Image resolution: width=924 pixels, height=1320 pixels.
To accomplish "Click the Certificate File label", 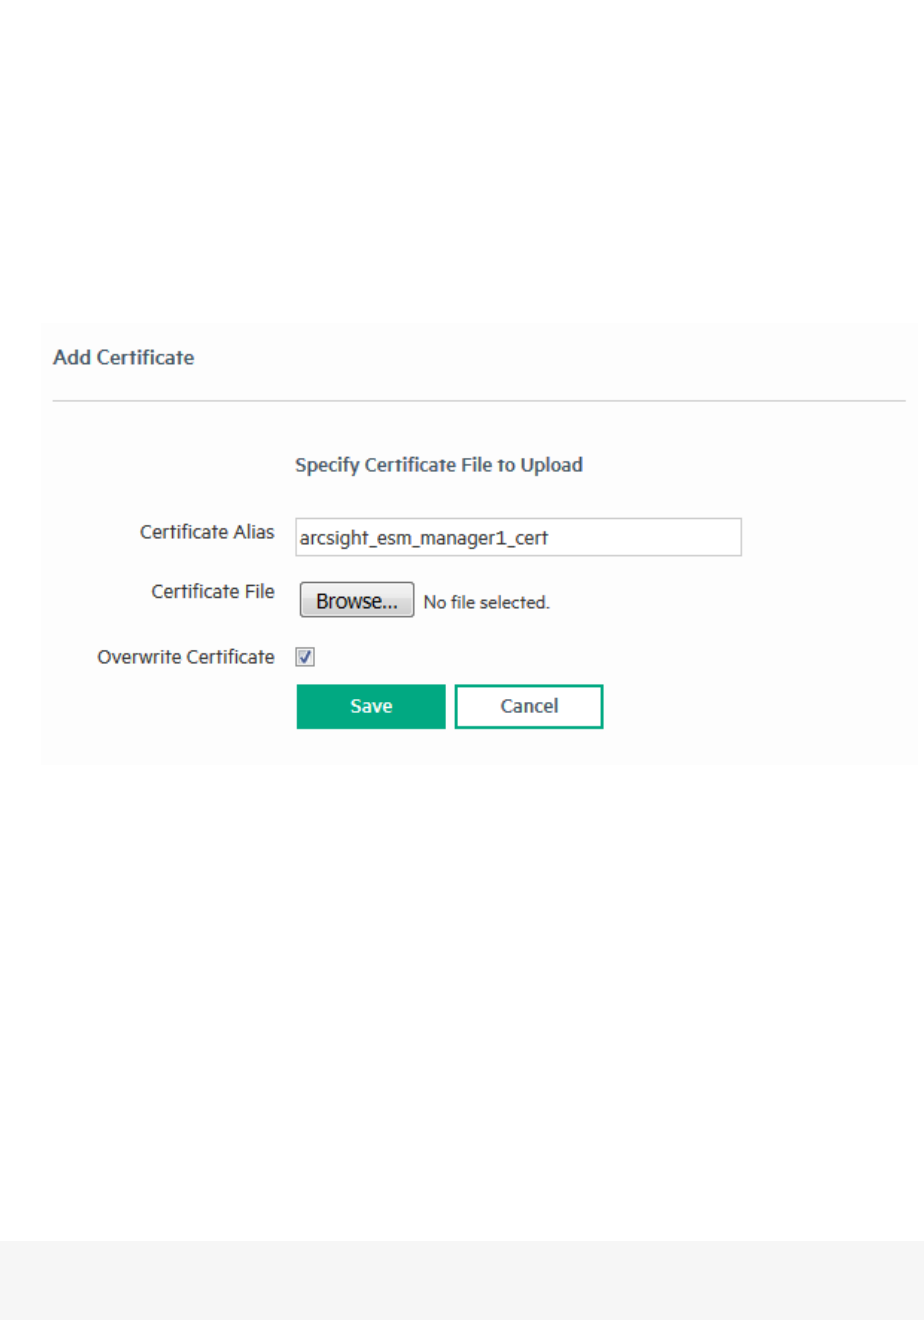I will [x=213, y=592].
